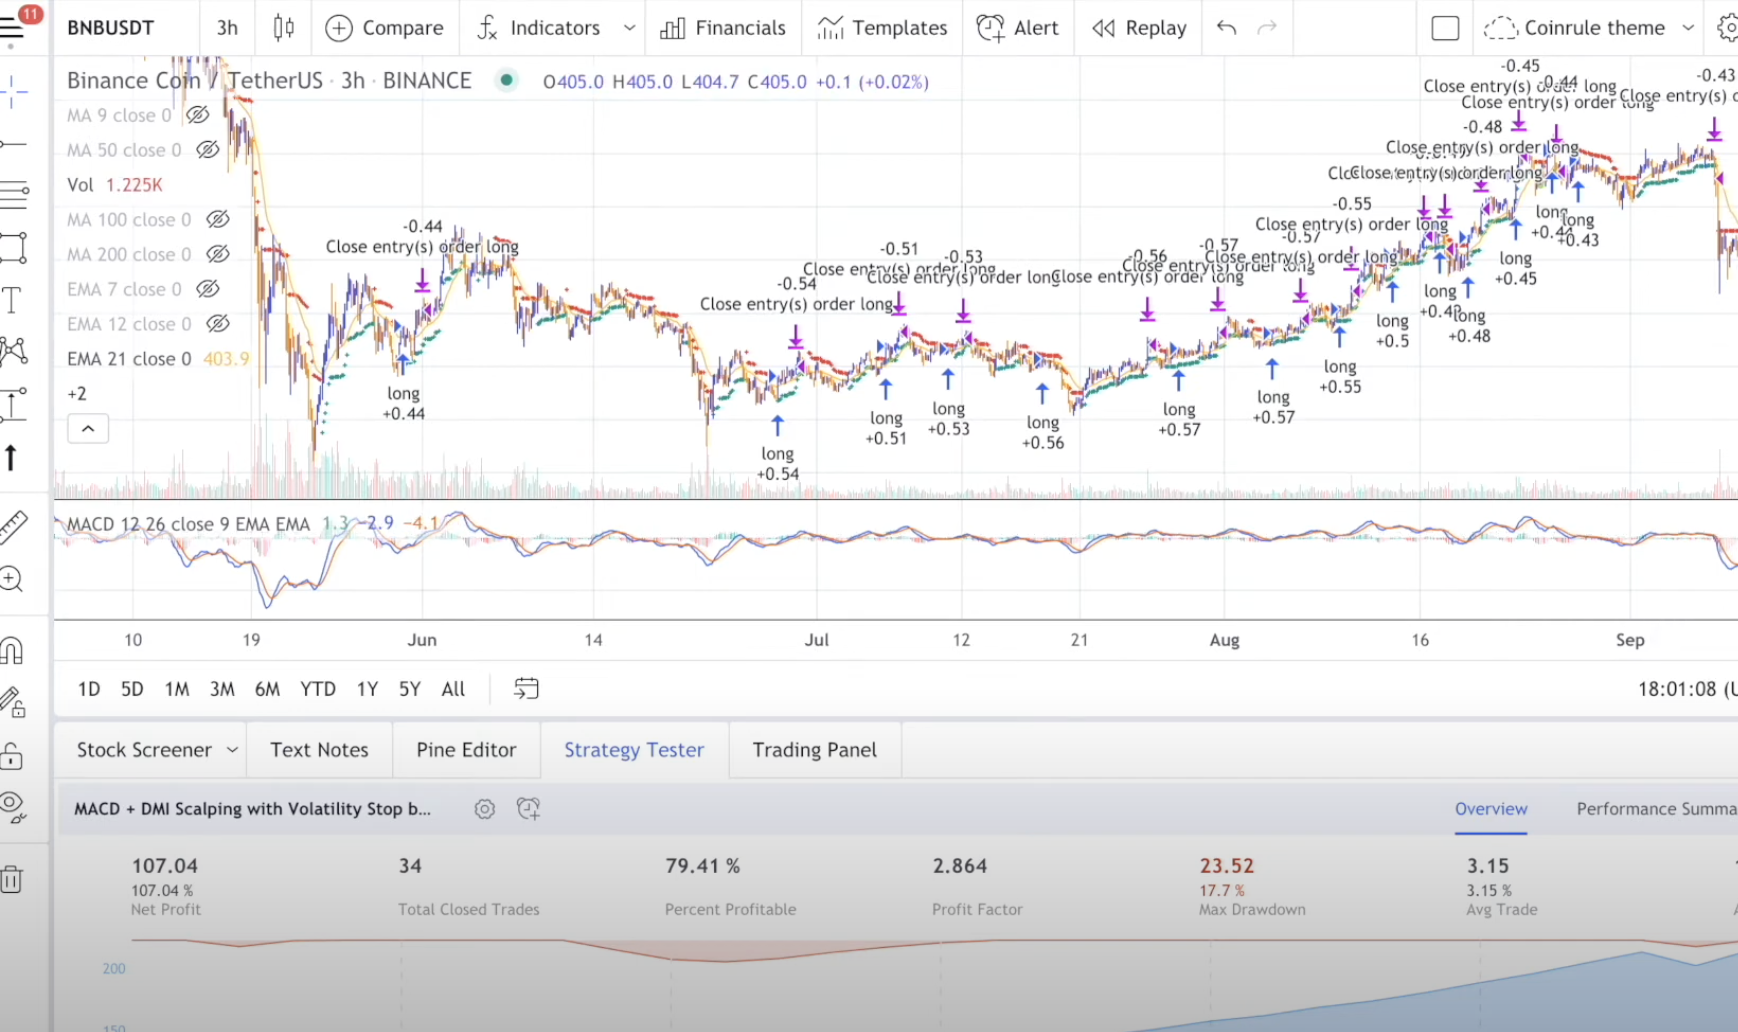Open the Coinrule theme dropdown
The image size is (1738, 1032).
point(1691,28)
